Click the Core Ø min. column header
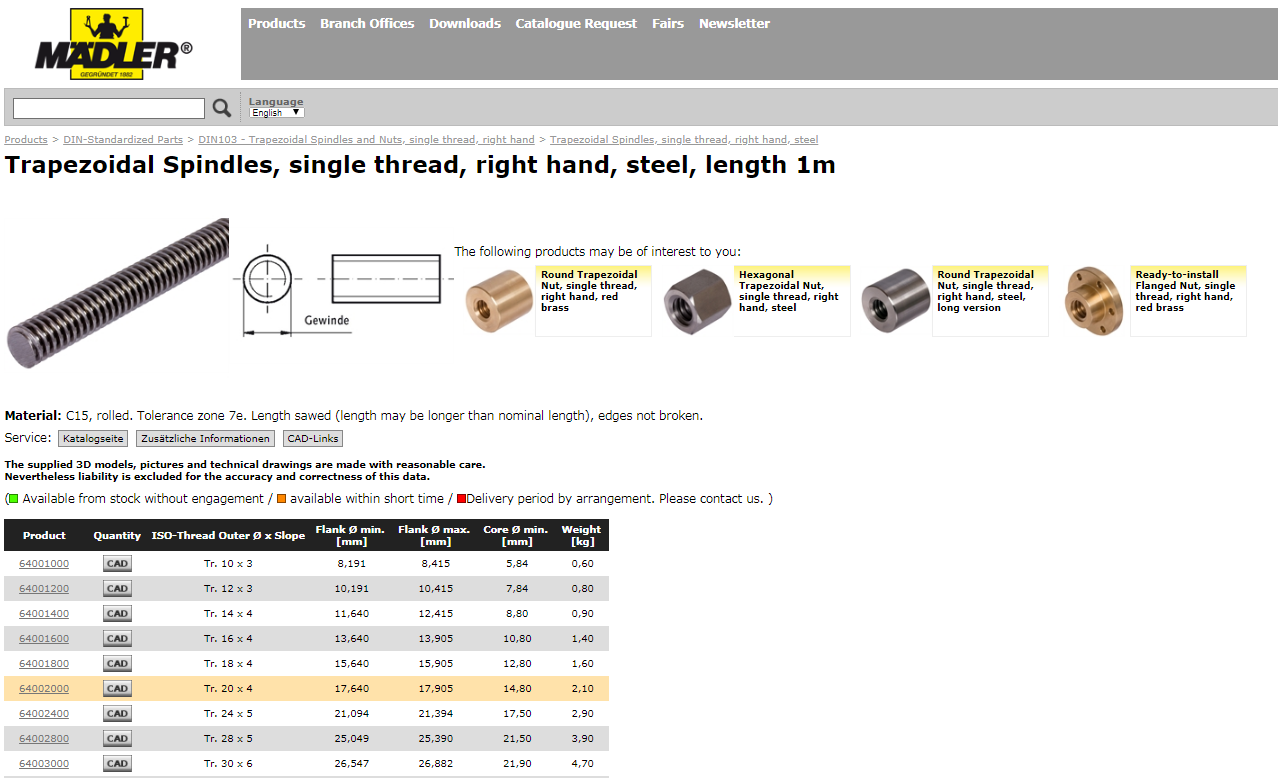This screenshot has width=1278, height=778. (x=516, y=535)
